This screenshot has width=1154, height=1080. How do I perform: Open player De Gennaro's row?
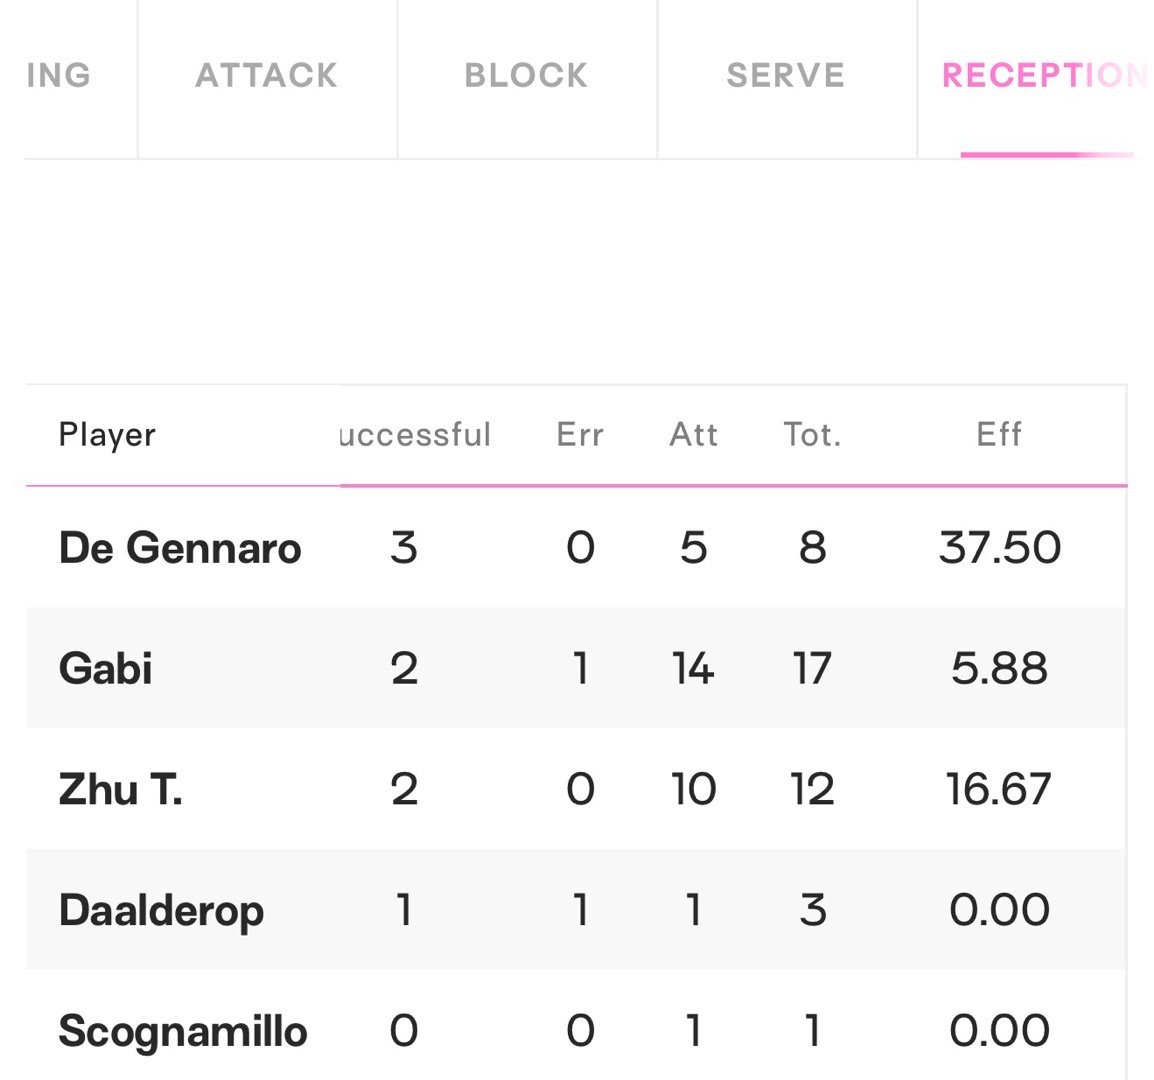click(x=180, y=548)
